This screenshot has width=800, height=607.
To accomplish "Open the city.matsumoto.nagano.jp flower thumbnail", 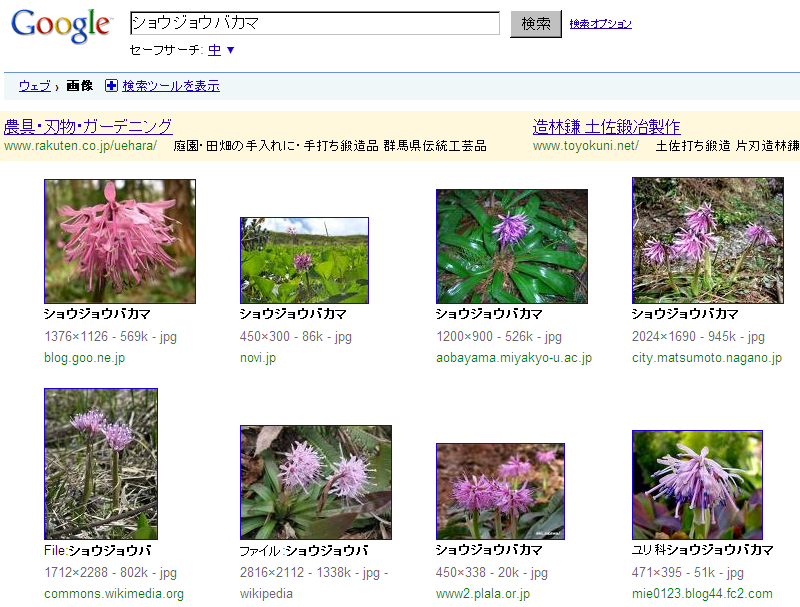I will pos(707,240).
